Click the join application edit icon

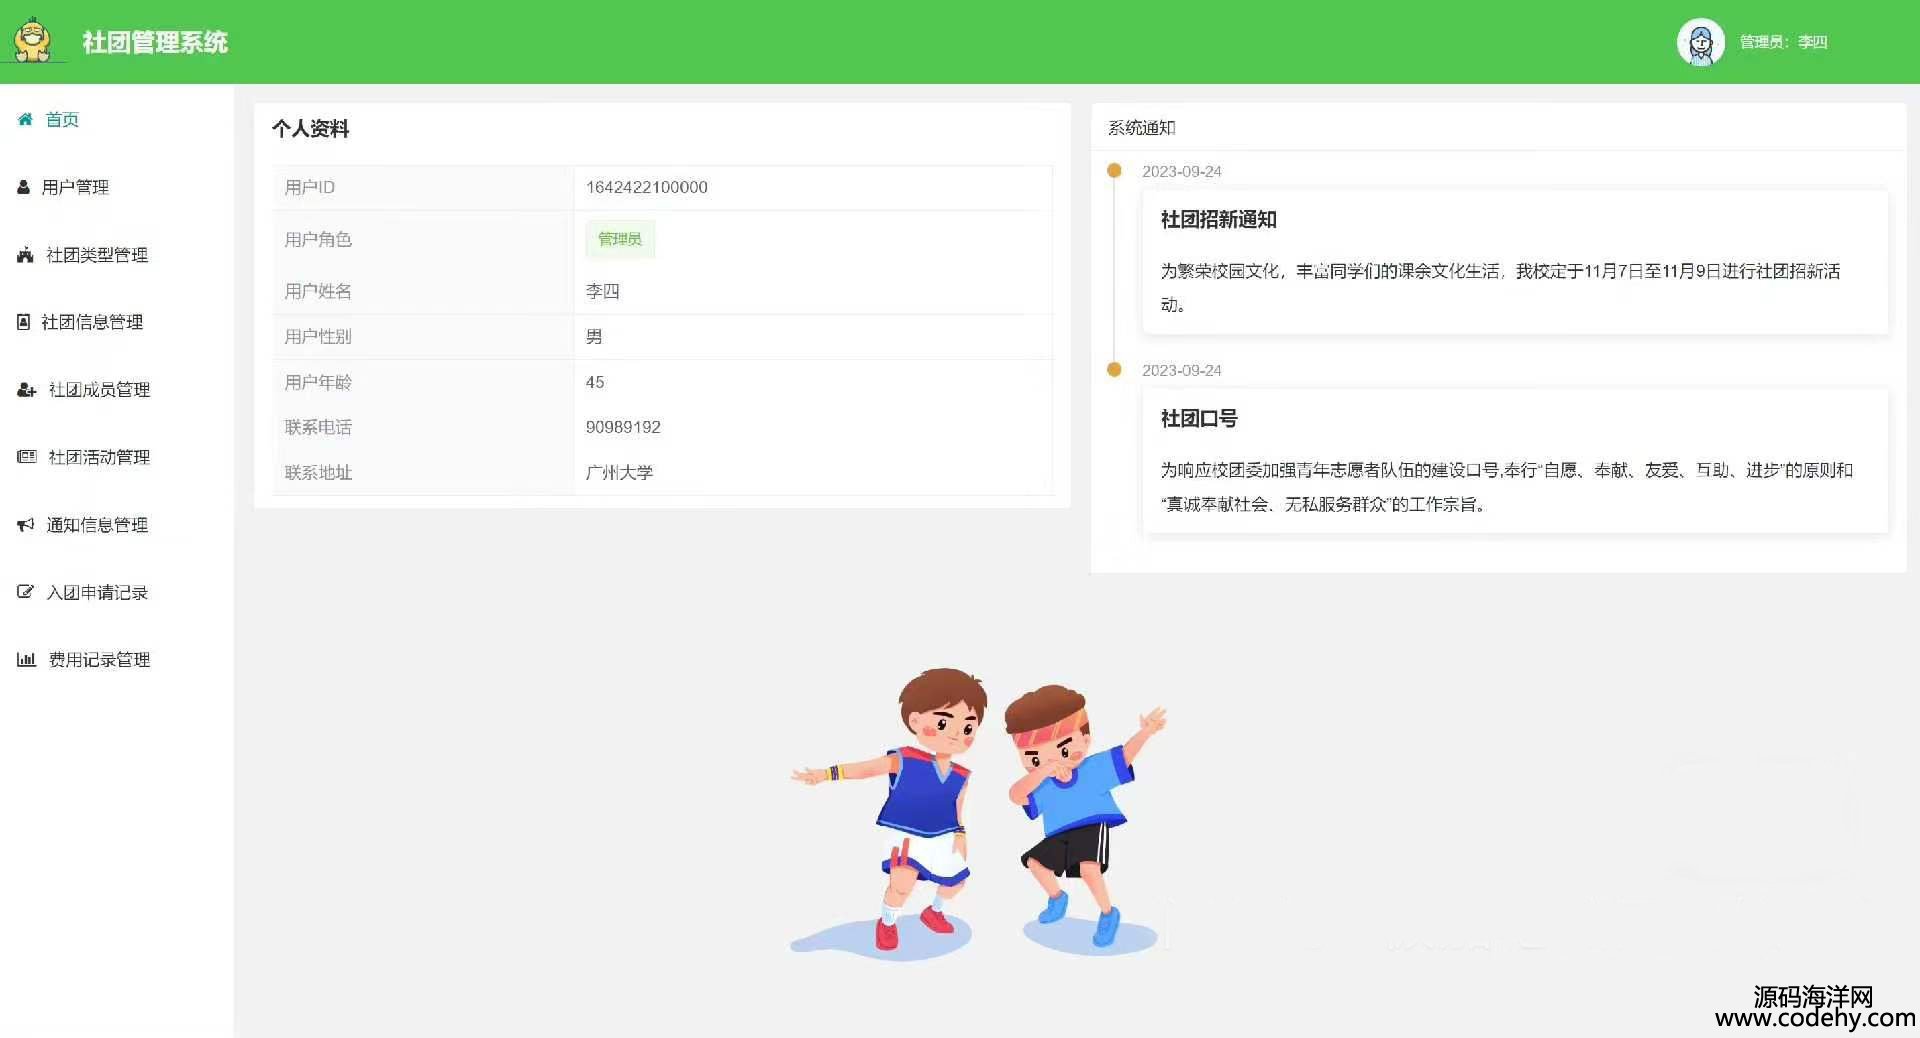point(25,592)
